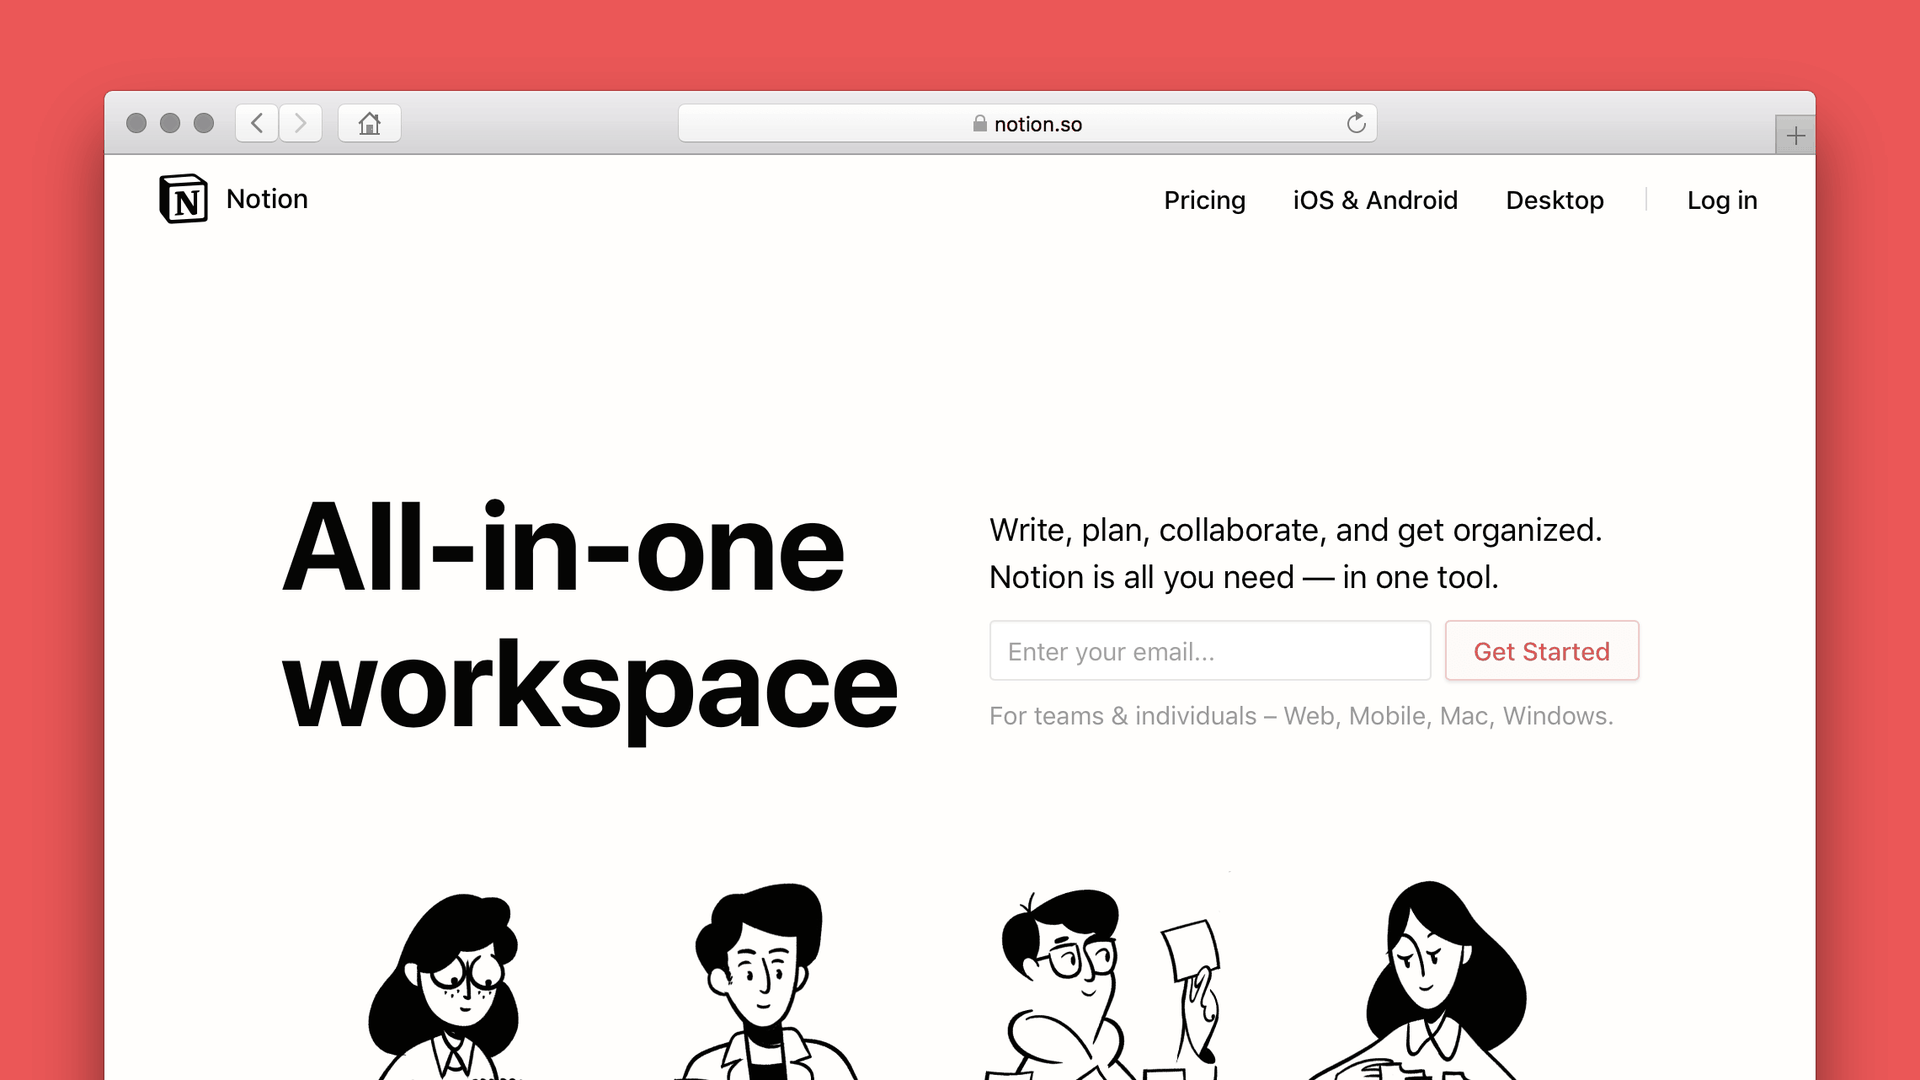The image size is (1920, 1080).
Task: Click the padlock icon in the address bar
Action: coord(979,124)
